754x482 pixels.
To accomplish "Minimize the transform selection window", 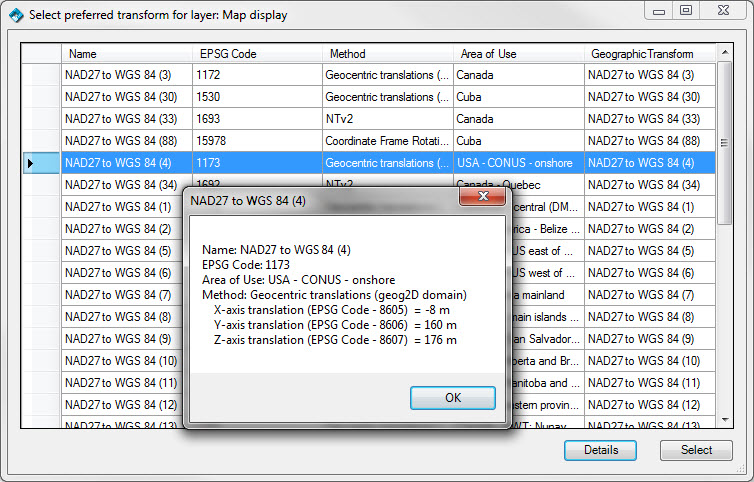I will coord(658,11).
